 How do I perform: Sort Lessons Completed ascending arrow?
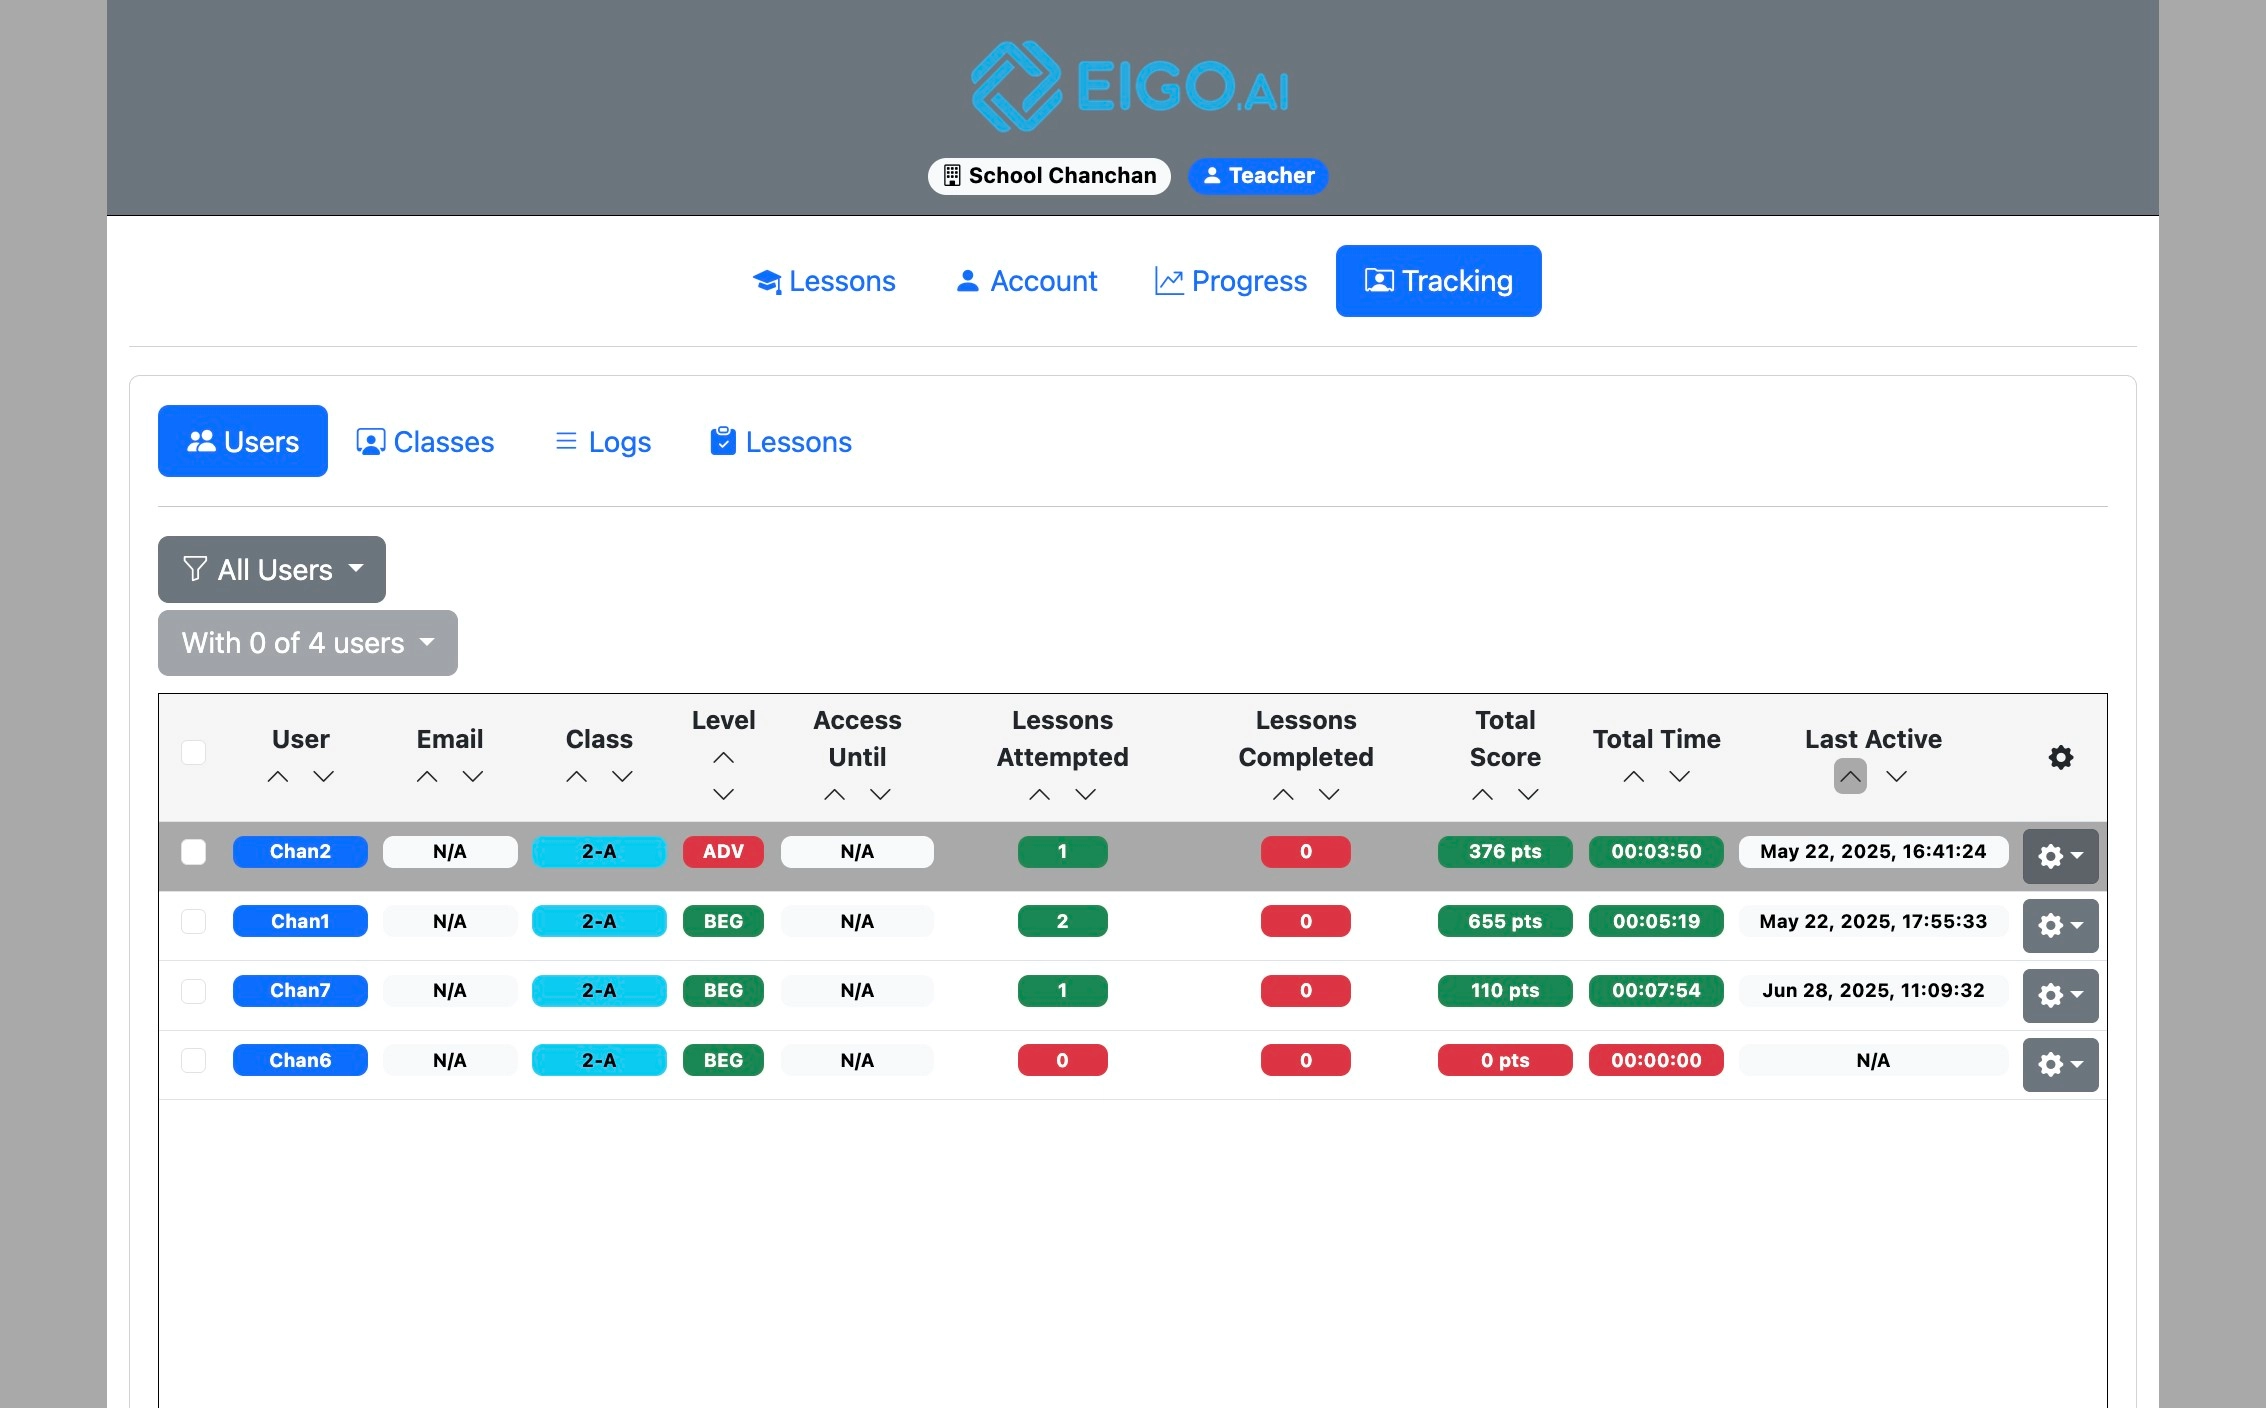click(x=1283, y=795)
